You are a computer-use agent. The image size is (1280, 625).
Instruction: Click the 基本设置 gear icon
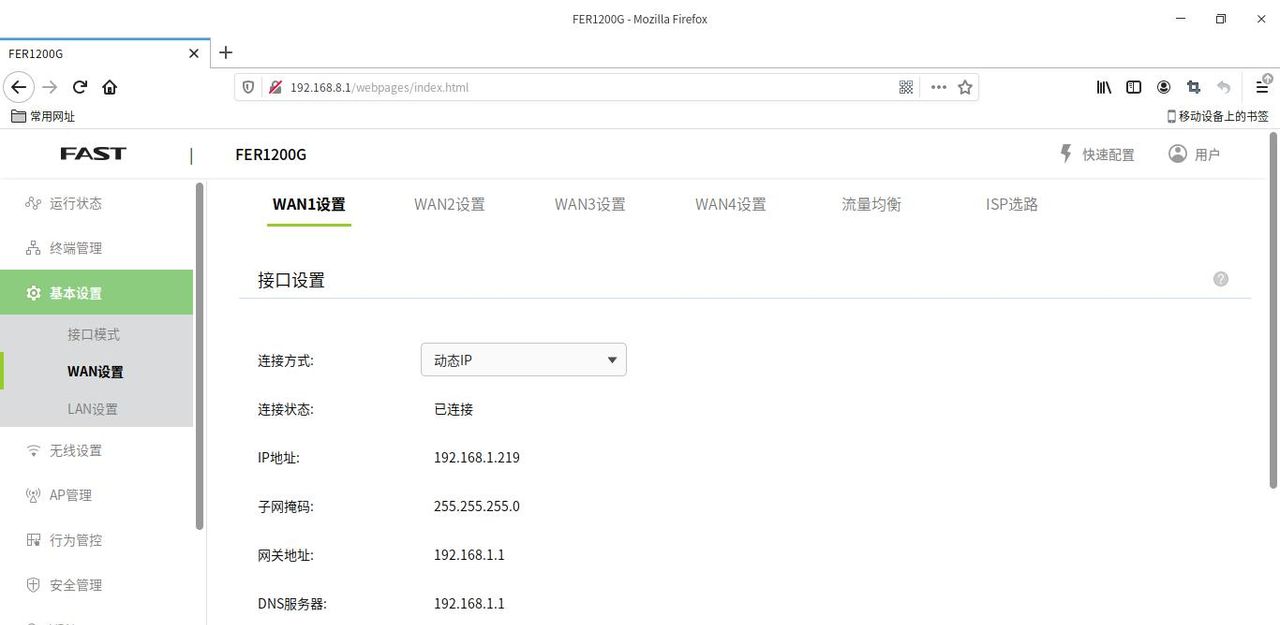(x=33, y=293)
